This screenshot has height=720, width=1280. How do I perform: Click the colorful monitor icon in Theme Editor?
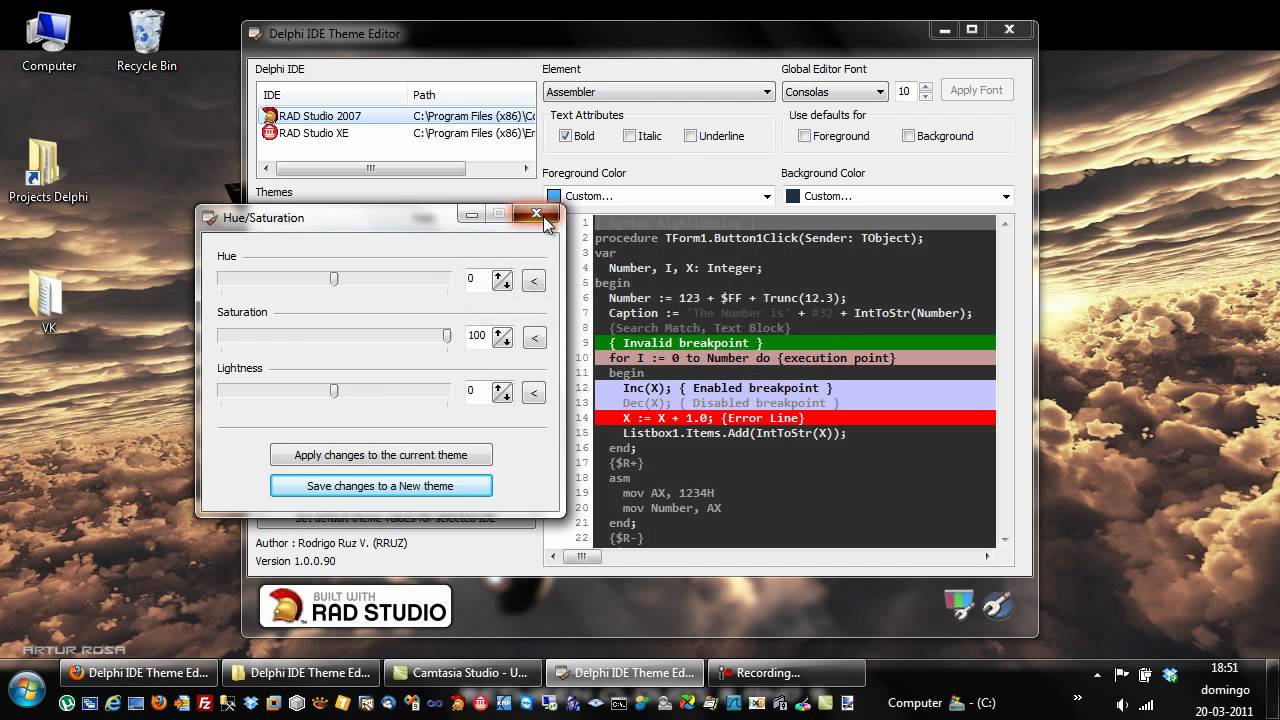pos(959,604)
